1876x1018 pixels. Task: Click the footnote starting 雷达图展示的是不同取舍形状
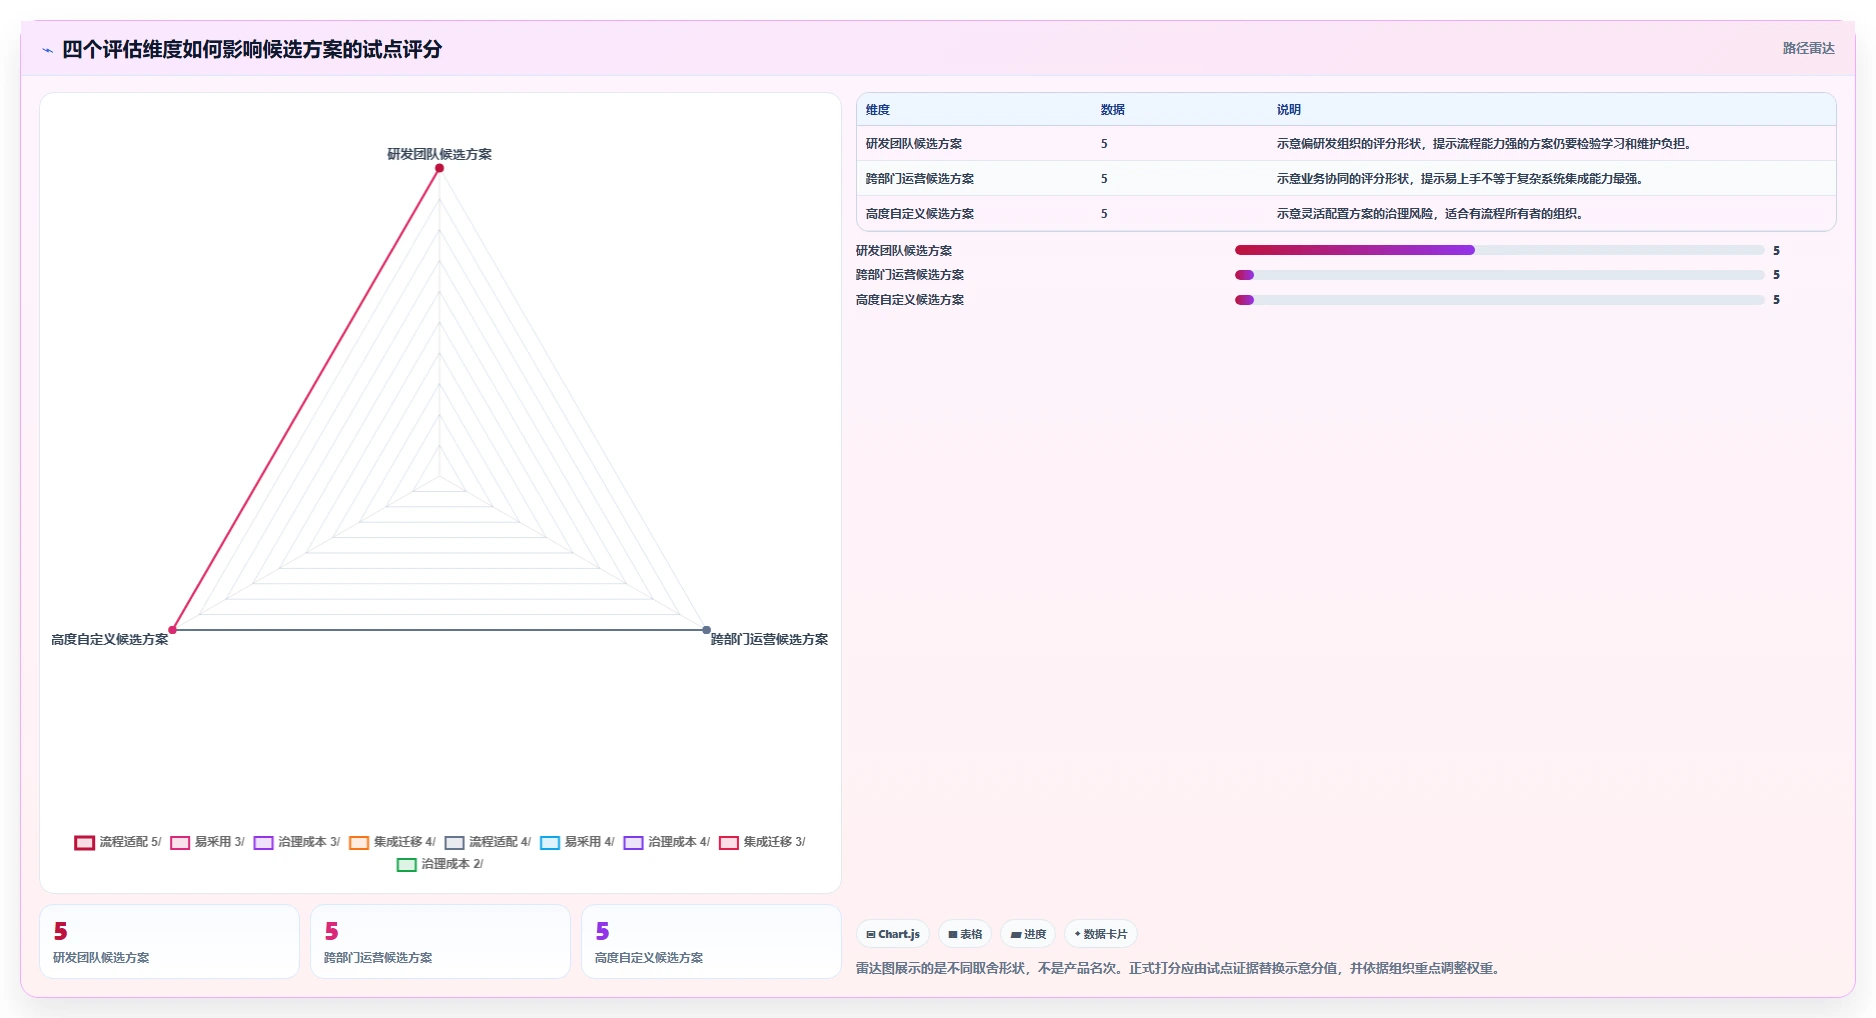click(x=1180, y=968)
